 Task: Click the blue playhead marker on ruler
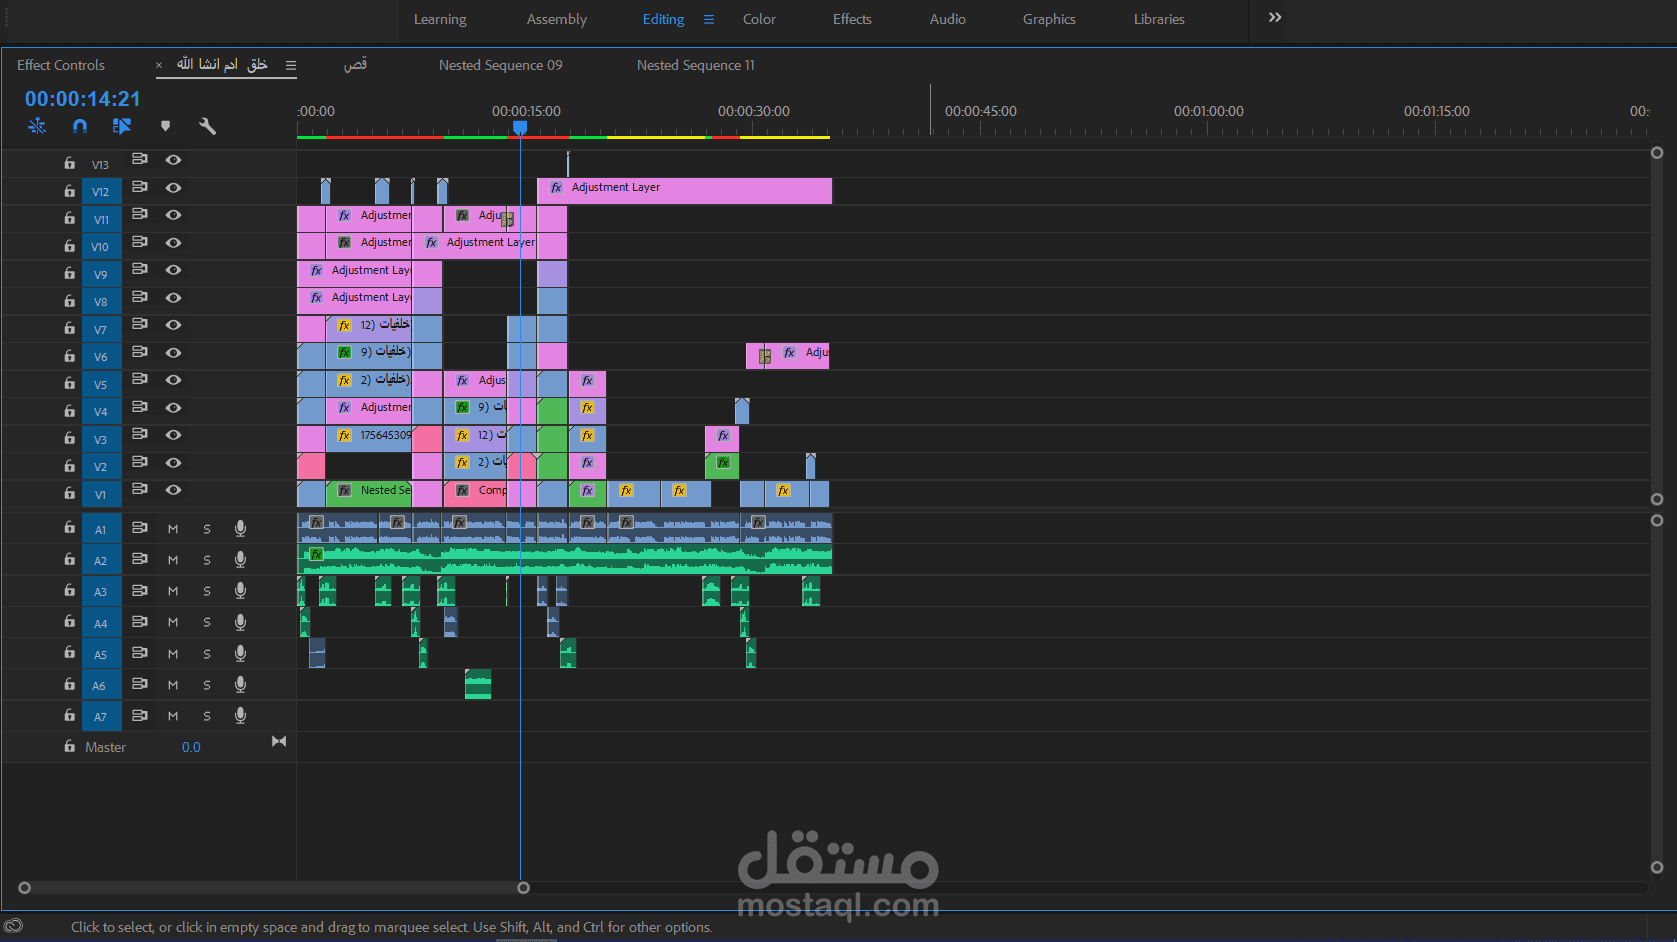tap(520, 127)
